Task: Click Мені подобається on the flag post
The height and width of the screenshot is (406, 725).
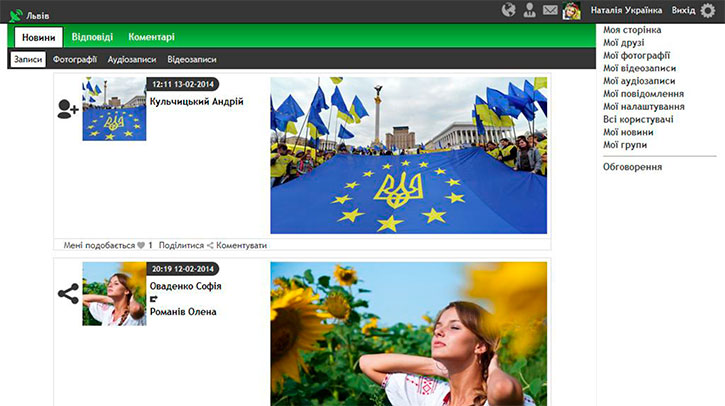Action: click(x=99, y=246)
